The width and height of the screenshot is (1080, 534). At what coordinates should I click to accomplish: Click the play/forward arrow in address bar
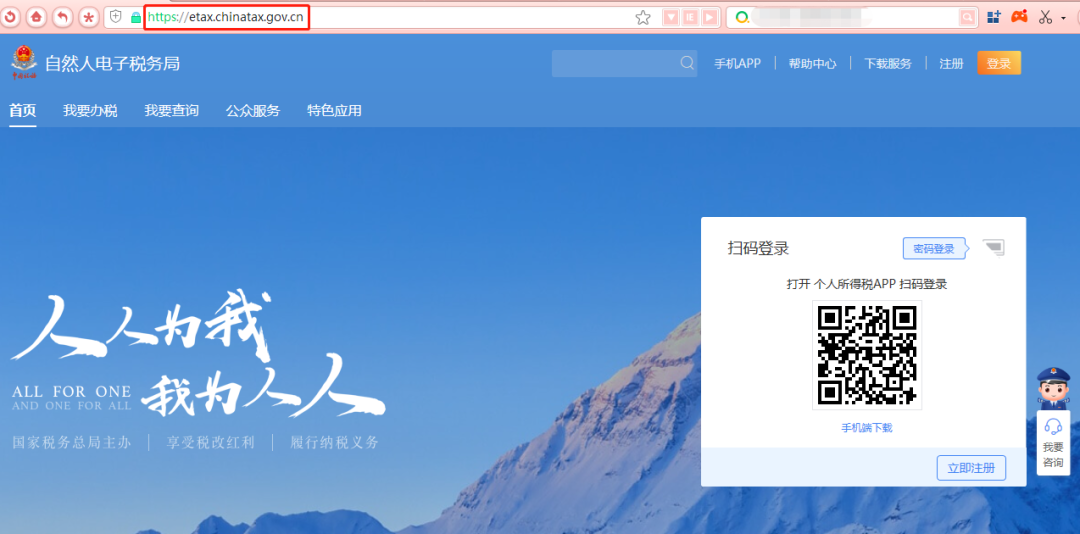click(x=709, y=18)
